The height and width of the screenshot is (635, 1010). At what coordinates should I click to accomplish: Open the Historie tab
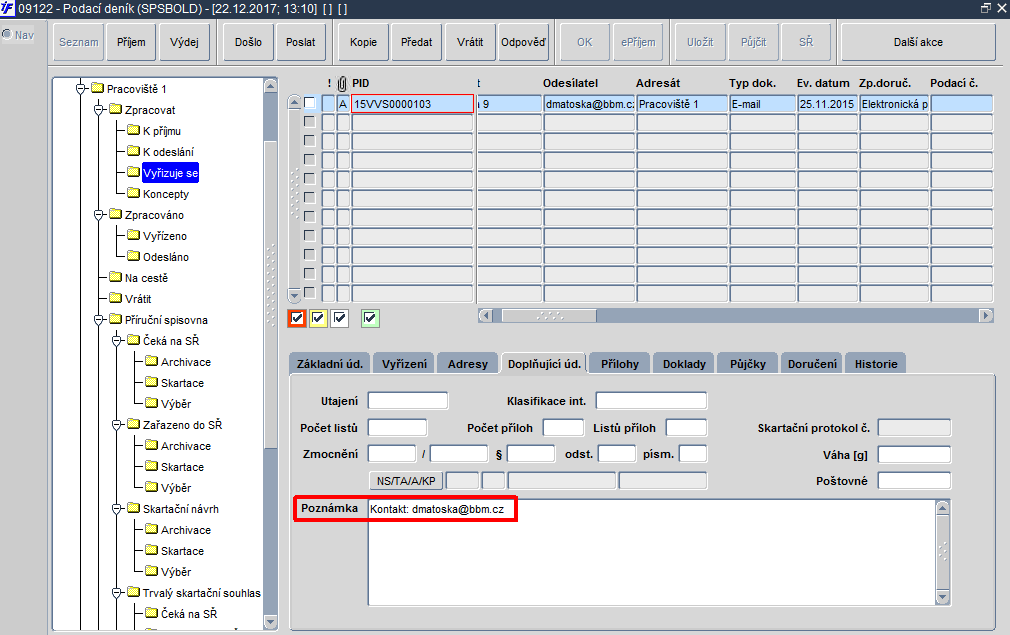point(876,364)
